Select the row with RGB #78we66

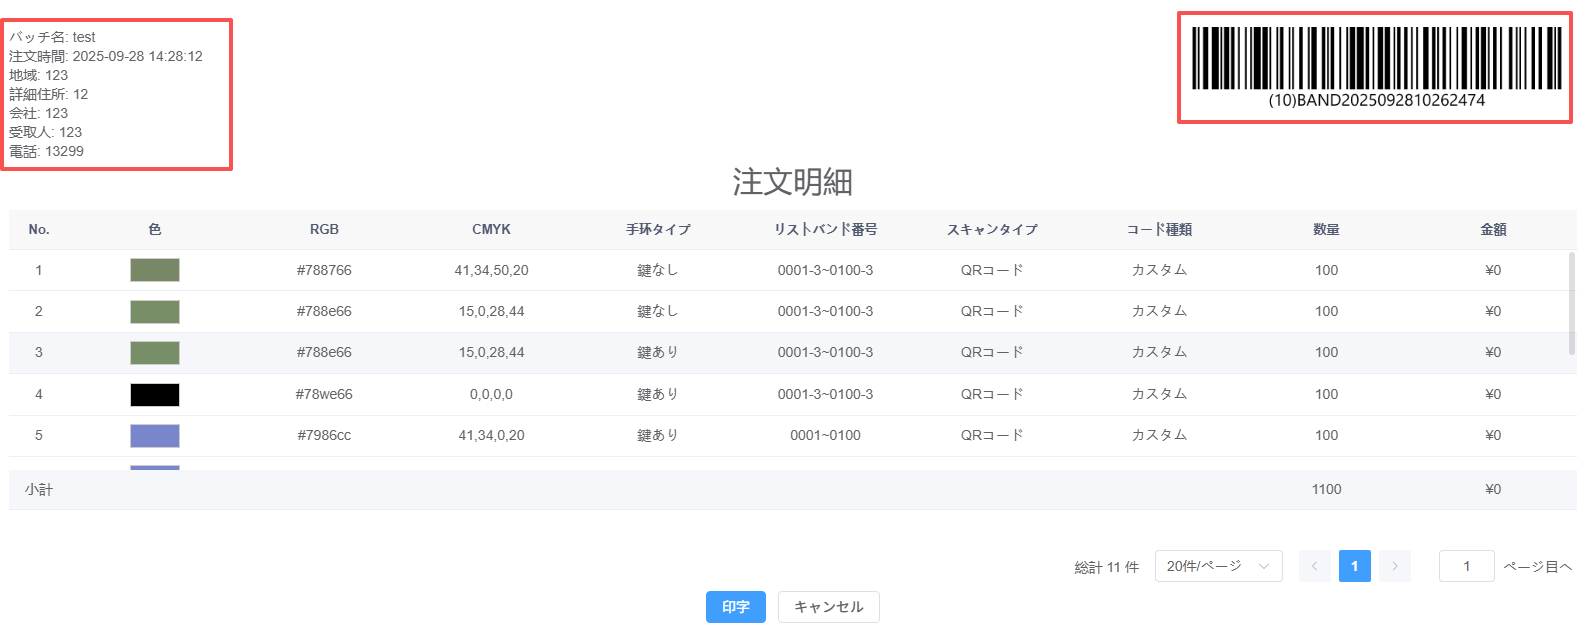[324, 394]
